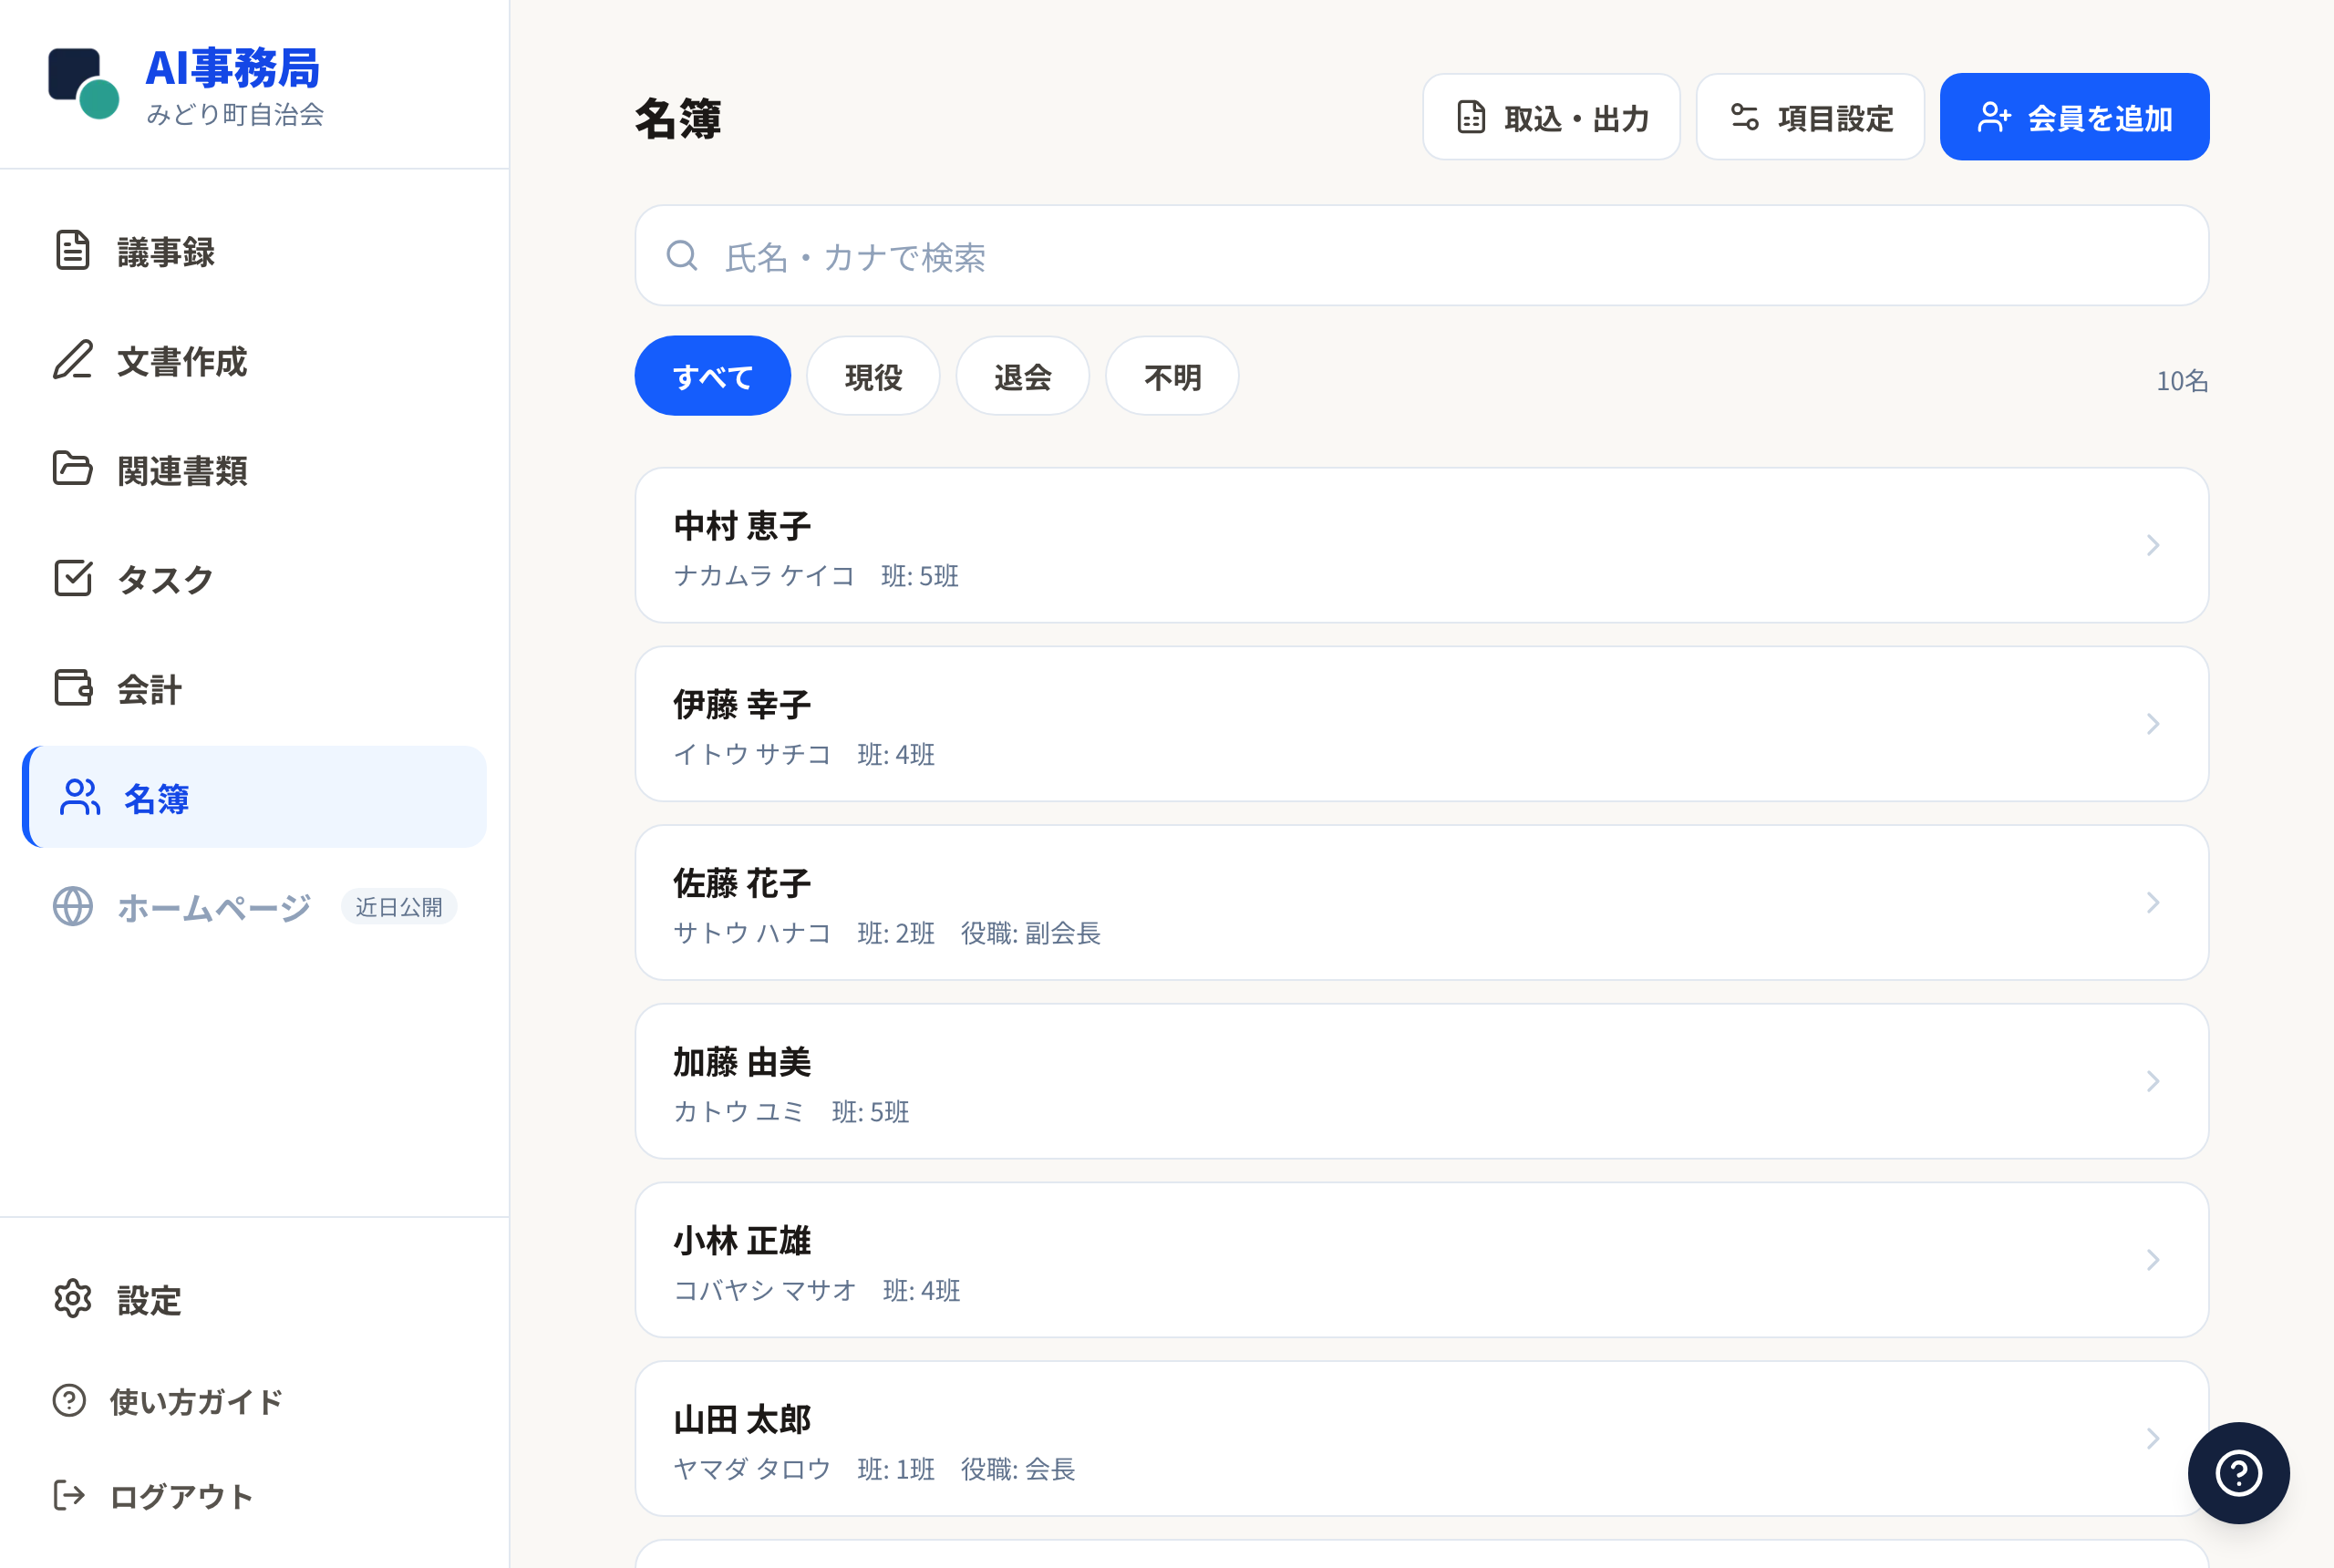This screenshot has width=2334, height=1568.
Task: Switch to the タスク page
Action: point(254,578)
